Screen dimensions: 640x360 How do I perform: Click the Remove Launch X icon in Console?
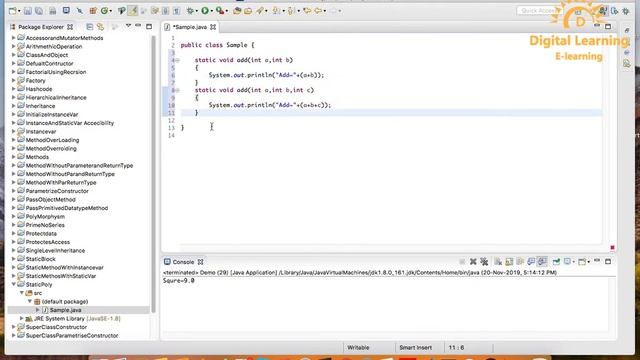coord(473,262)
